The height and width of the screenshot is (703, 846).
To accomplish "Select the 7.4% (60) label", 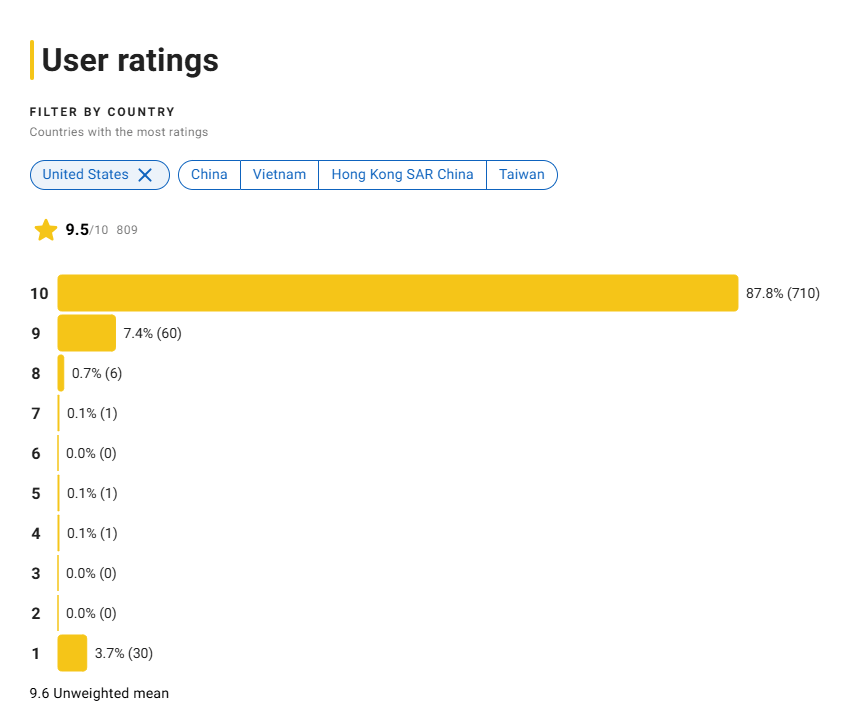I will 153,333.
